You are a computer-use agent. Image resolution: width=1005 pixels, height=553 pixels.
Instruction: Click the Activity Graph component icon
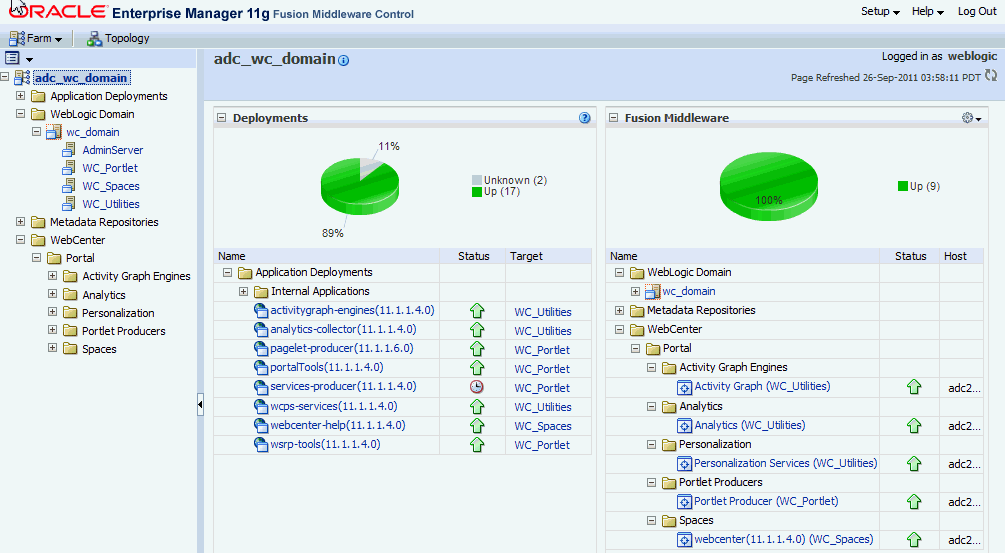(x=685, y=387)
